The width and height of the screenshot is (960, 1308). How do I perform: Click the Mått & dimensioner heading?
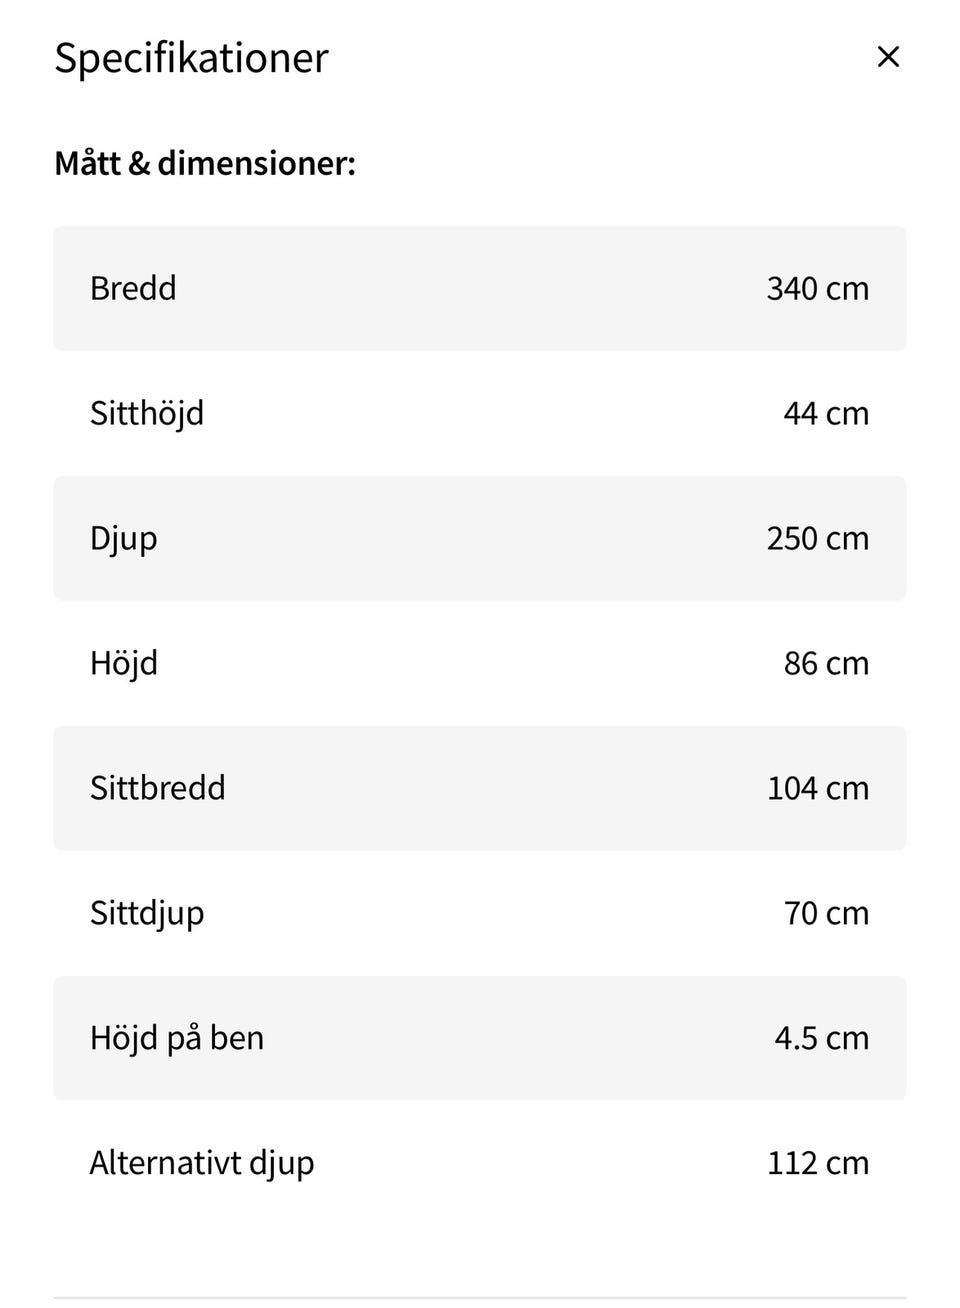tap(205, 163)
